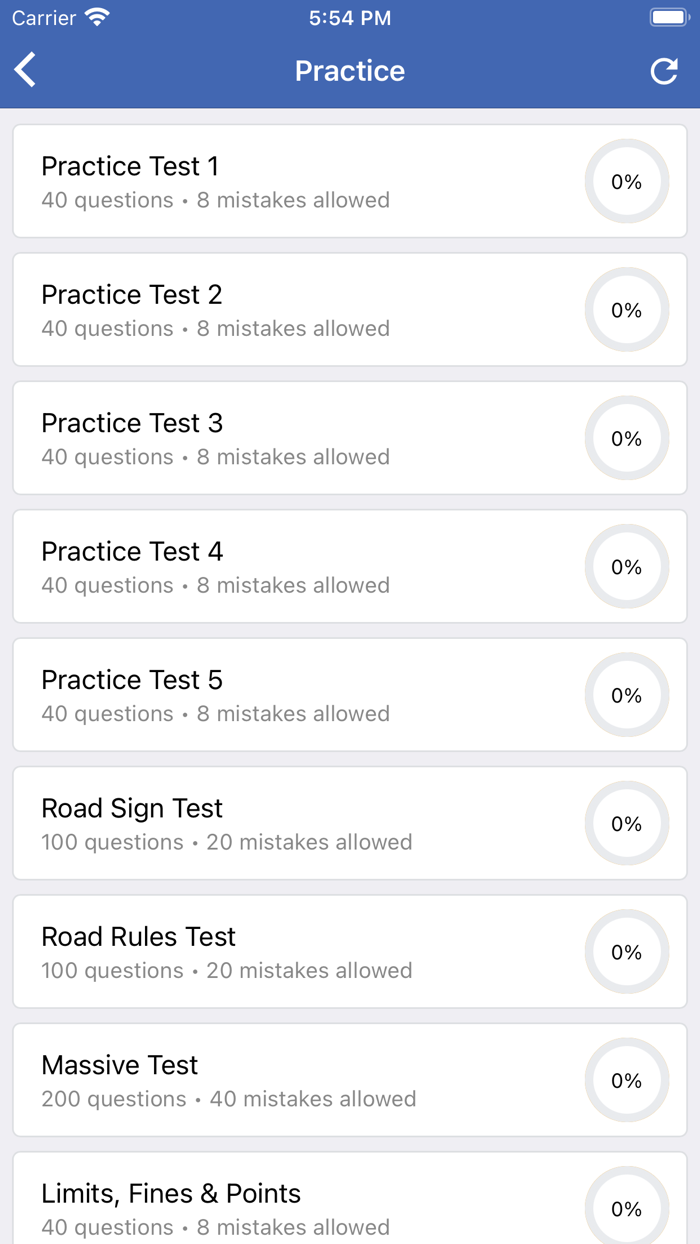Start Practice Test 3
The height and width of the screenshot is (1244, 700).
pyautogui.click(x=300, y=438)
